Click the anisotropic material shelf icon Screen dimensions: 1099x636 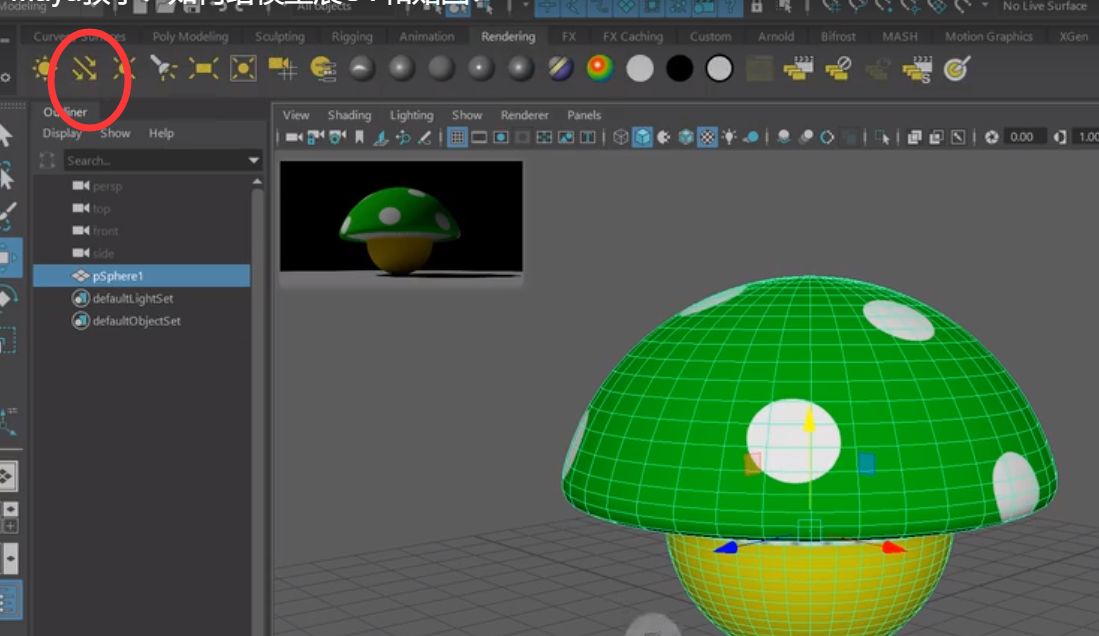point(362,69)
